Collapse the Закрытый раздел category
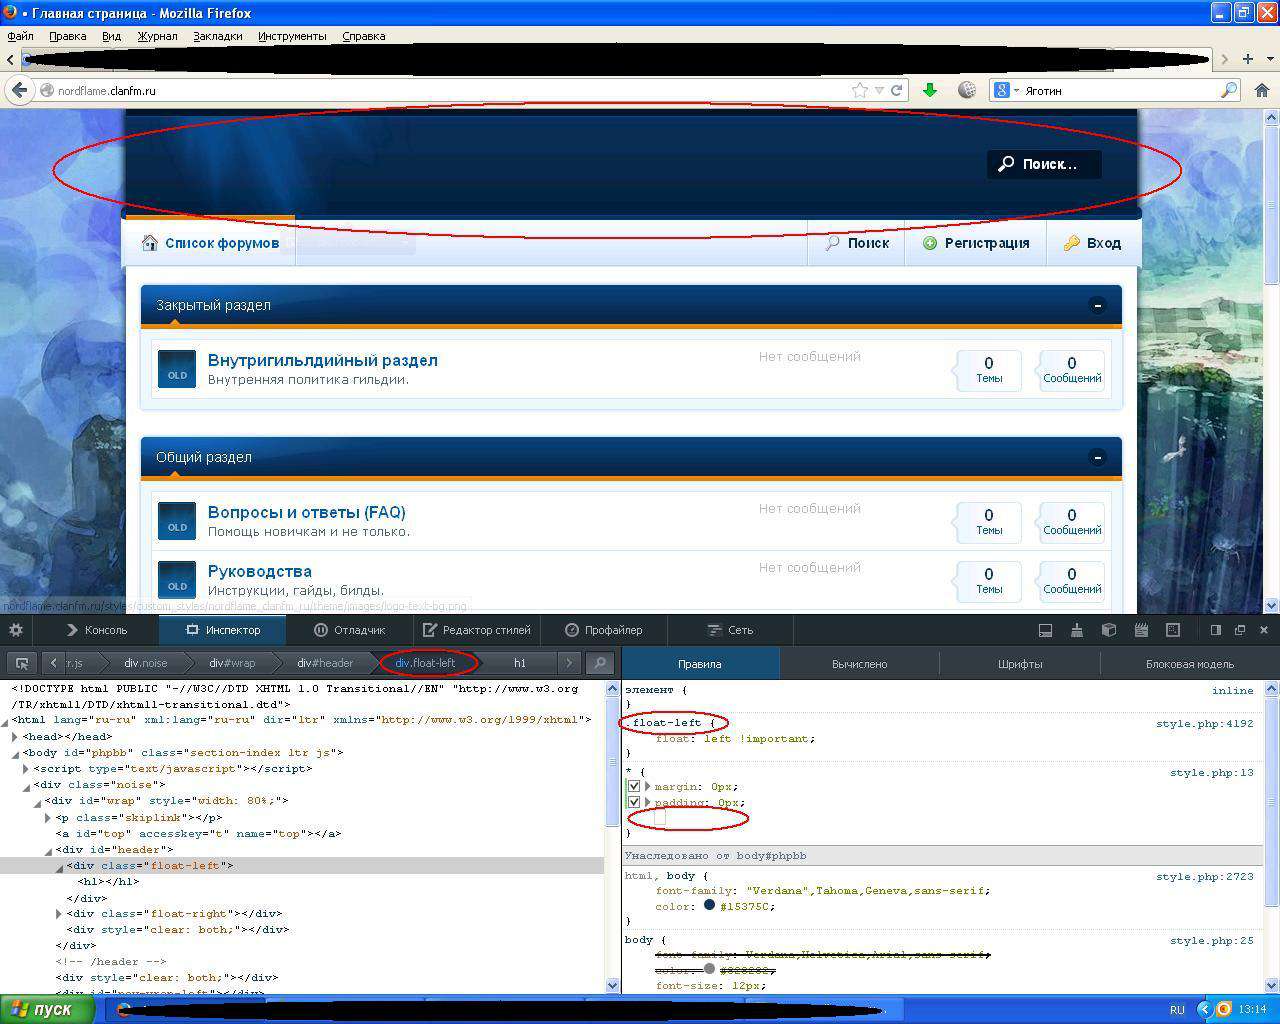The width and height of the screenshot is (1280, 1024). [1097, 305]
